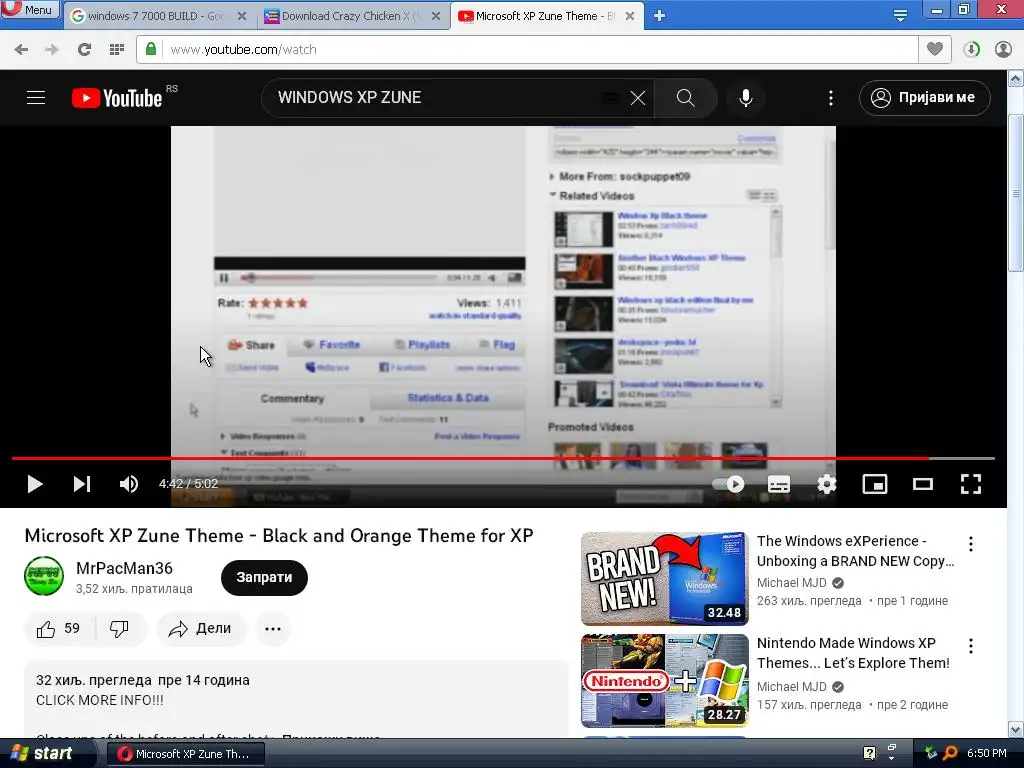Play the video
This screenshot has width=1024, height=768.
(35, 484)
